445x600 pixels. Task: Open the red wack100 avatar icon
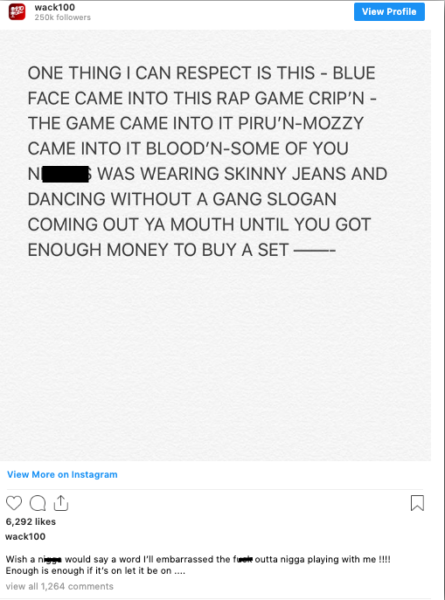pyautogui.click(x=17, y=12)
